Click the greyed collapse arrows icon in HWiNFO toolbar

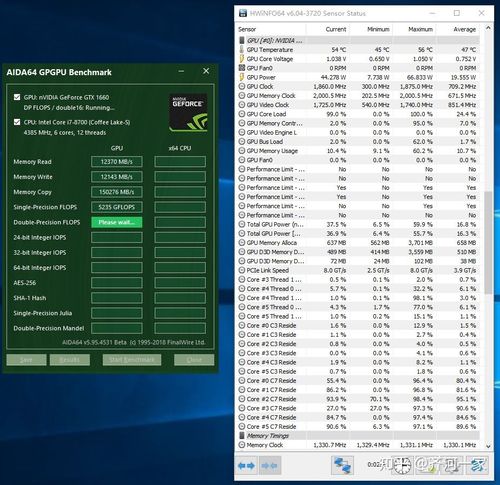270,466
